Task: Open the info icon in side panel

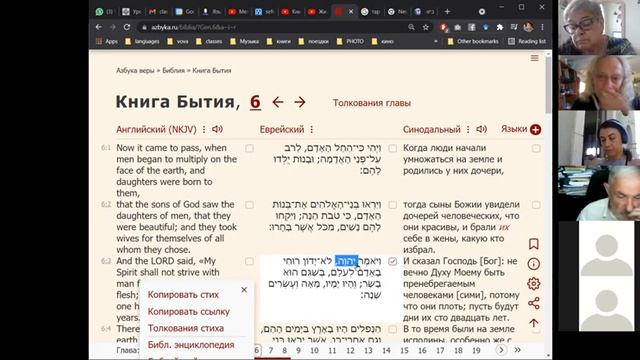Action: click(533, 264)
